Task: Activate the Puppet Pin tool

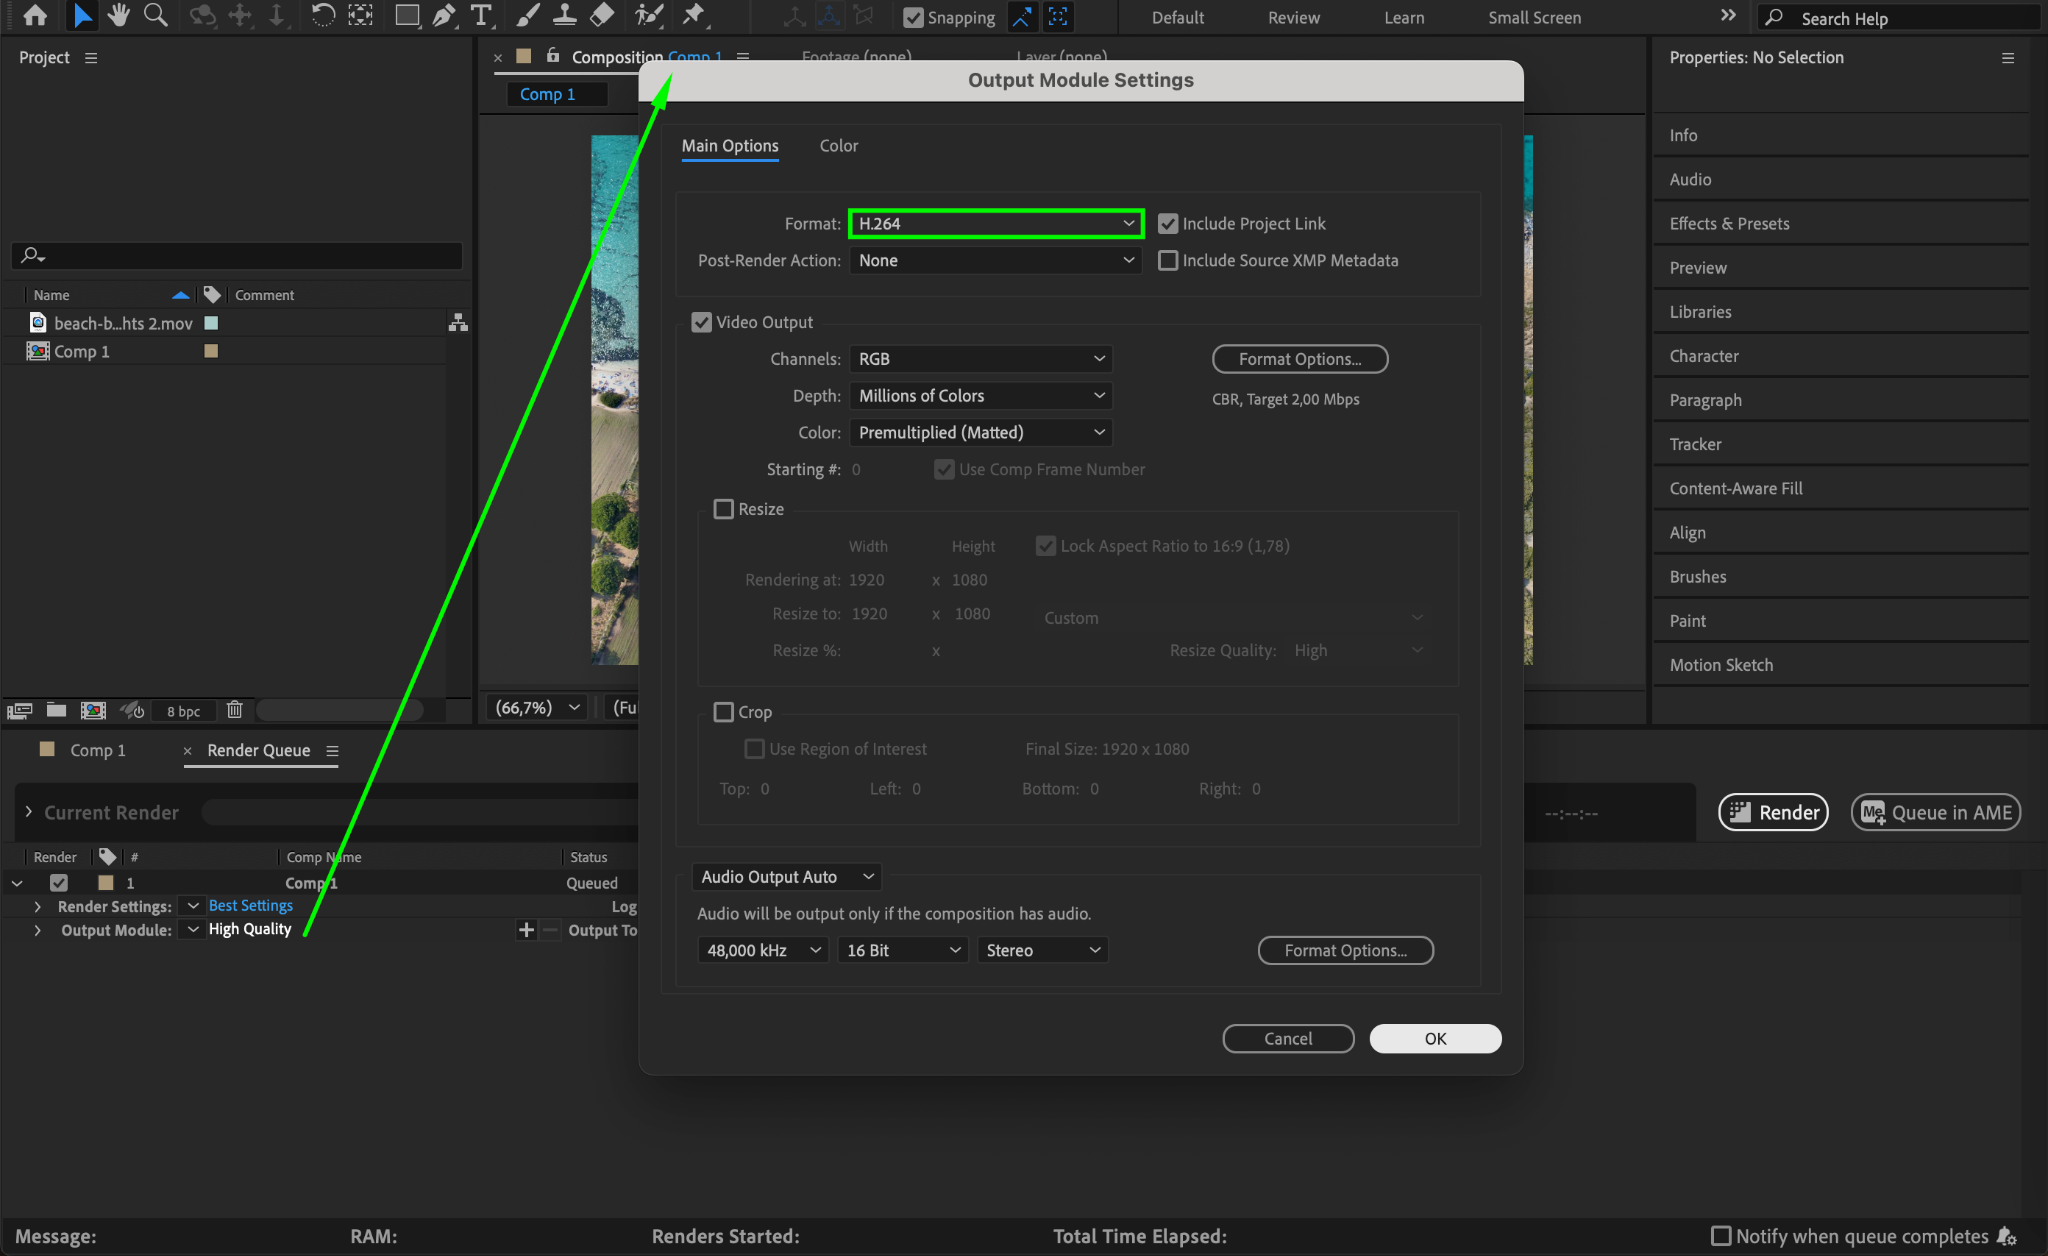Action: coord(693,15)
